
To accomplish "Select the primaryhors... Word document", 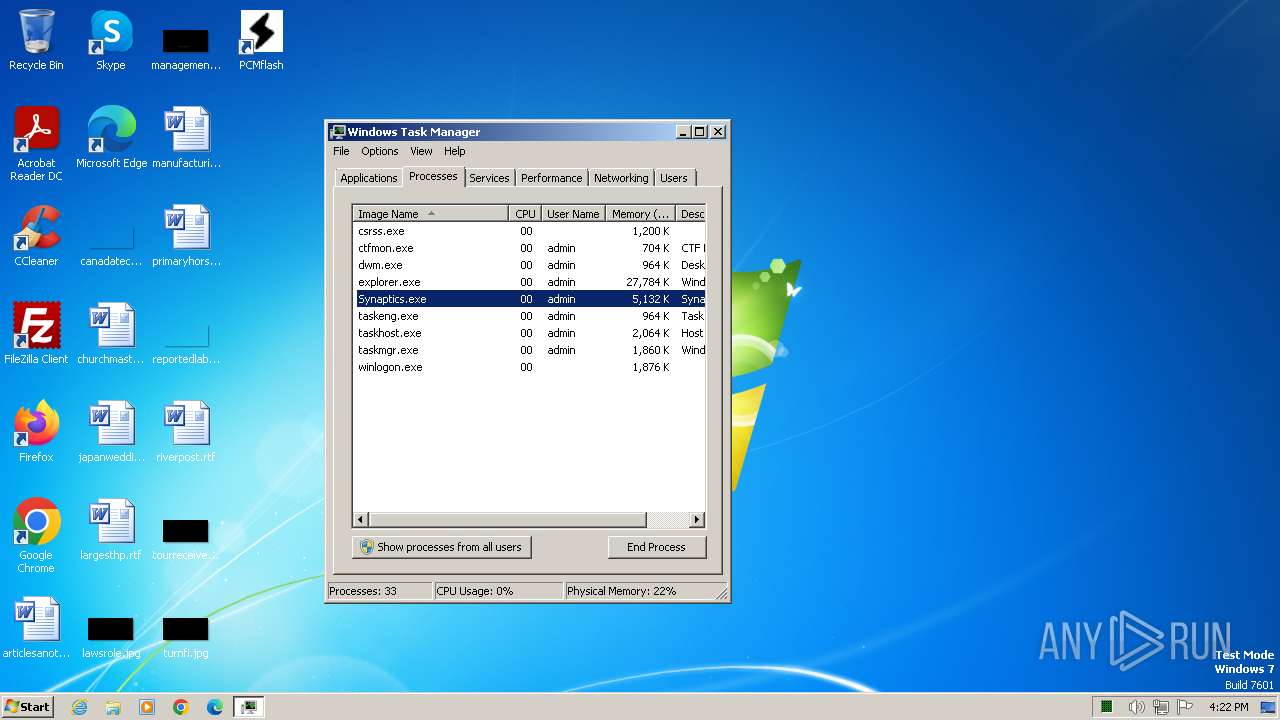I will click(186, 236).
